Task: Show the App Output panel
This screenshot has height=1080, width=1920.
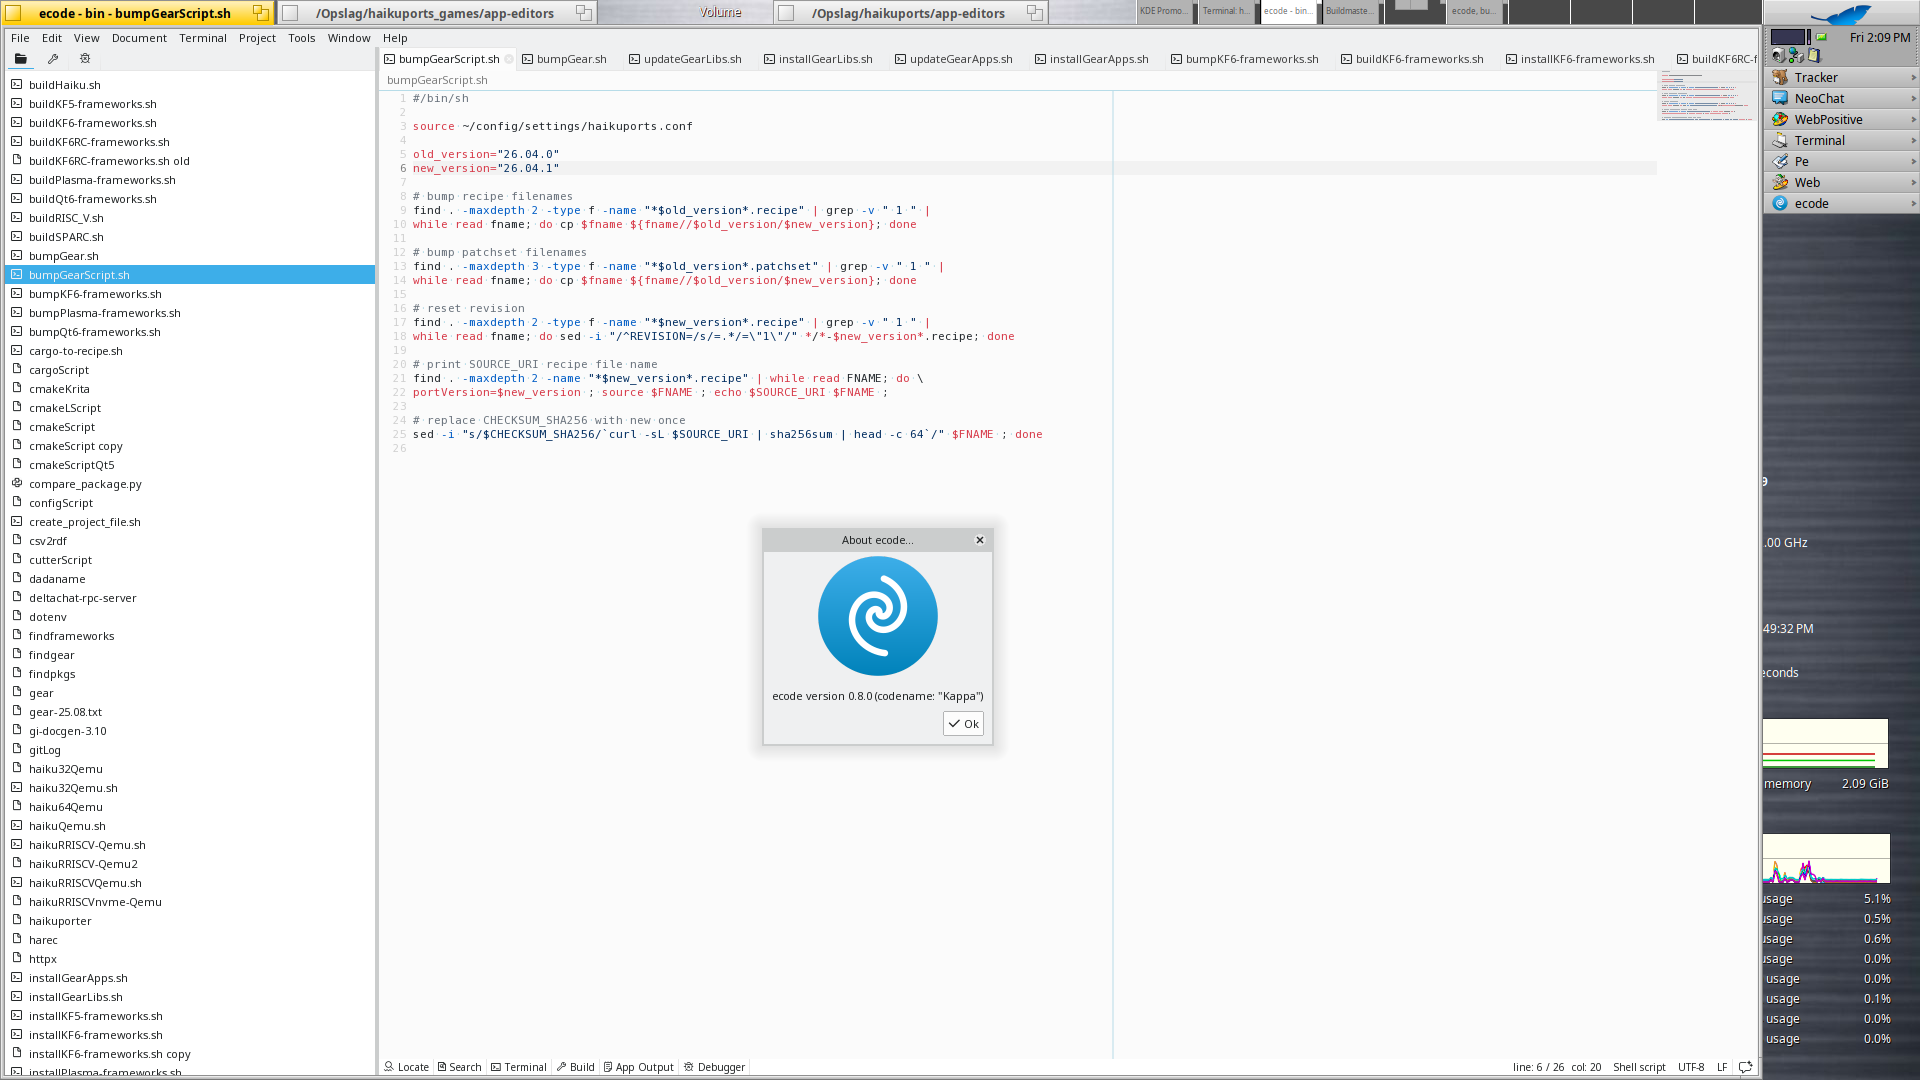Action: pos(638,1067)
